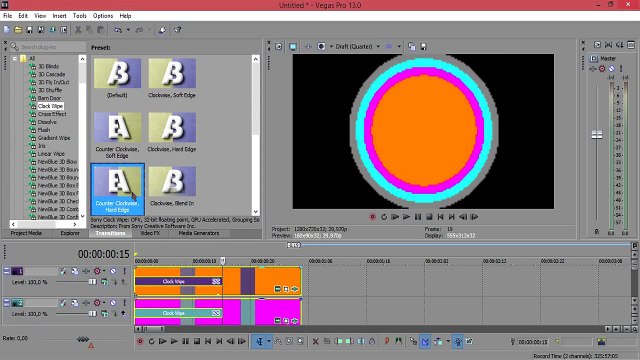Mute track 1 with the no-entry icon
The width and height of the screenshot is (640, 360).
[113, 271]
